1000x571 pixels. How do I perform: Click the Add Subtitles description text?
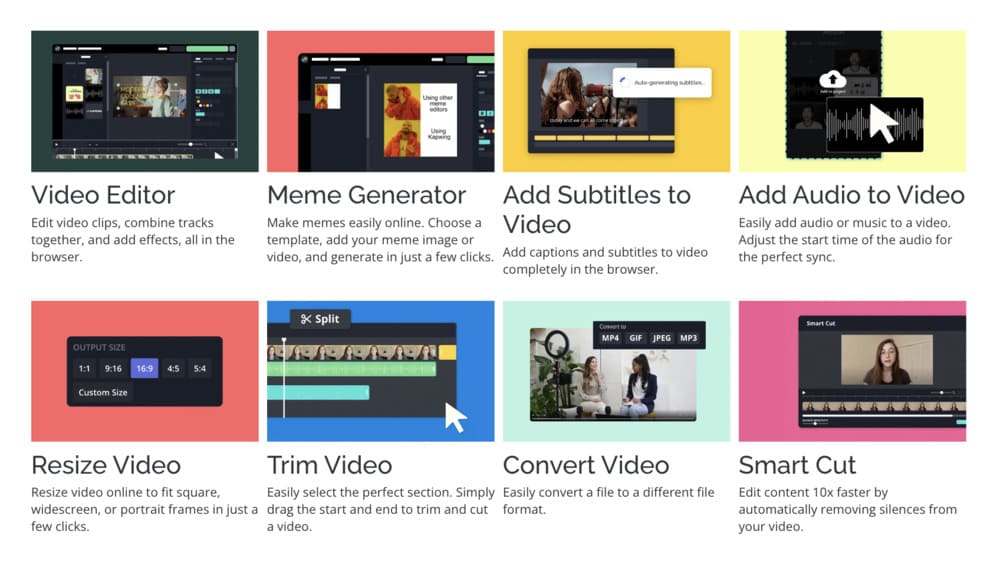[x=605, y=261]
